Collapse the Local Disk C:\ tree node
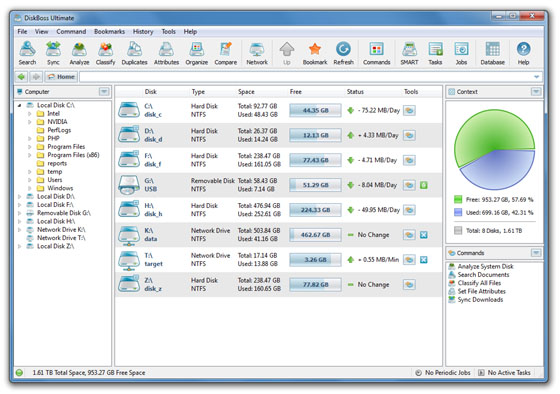The image size is (560, 394). (20, 105)
